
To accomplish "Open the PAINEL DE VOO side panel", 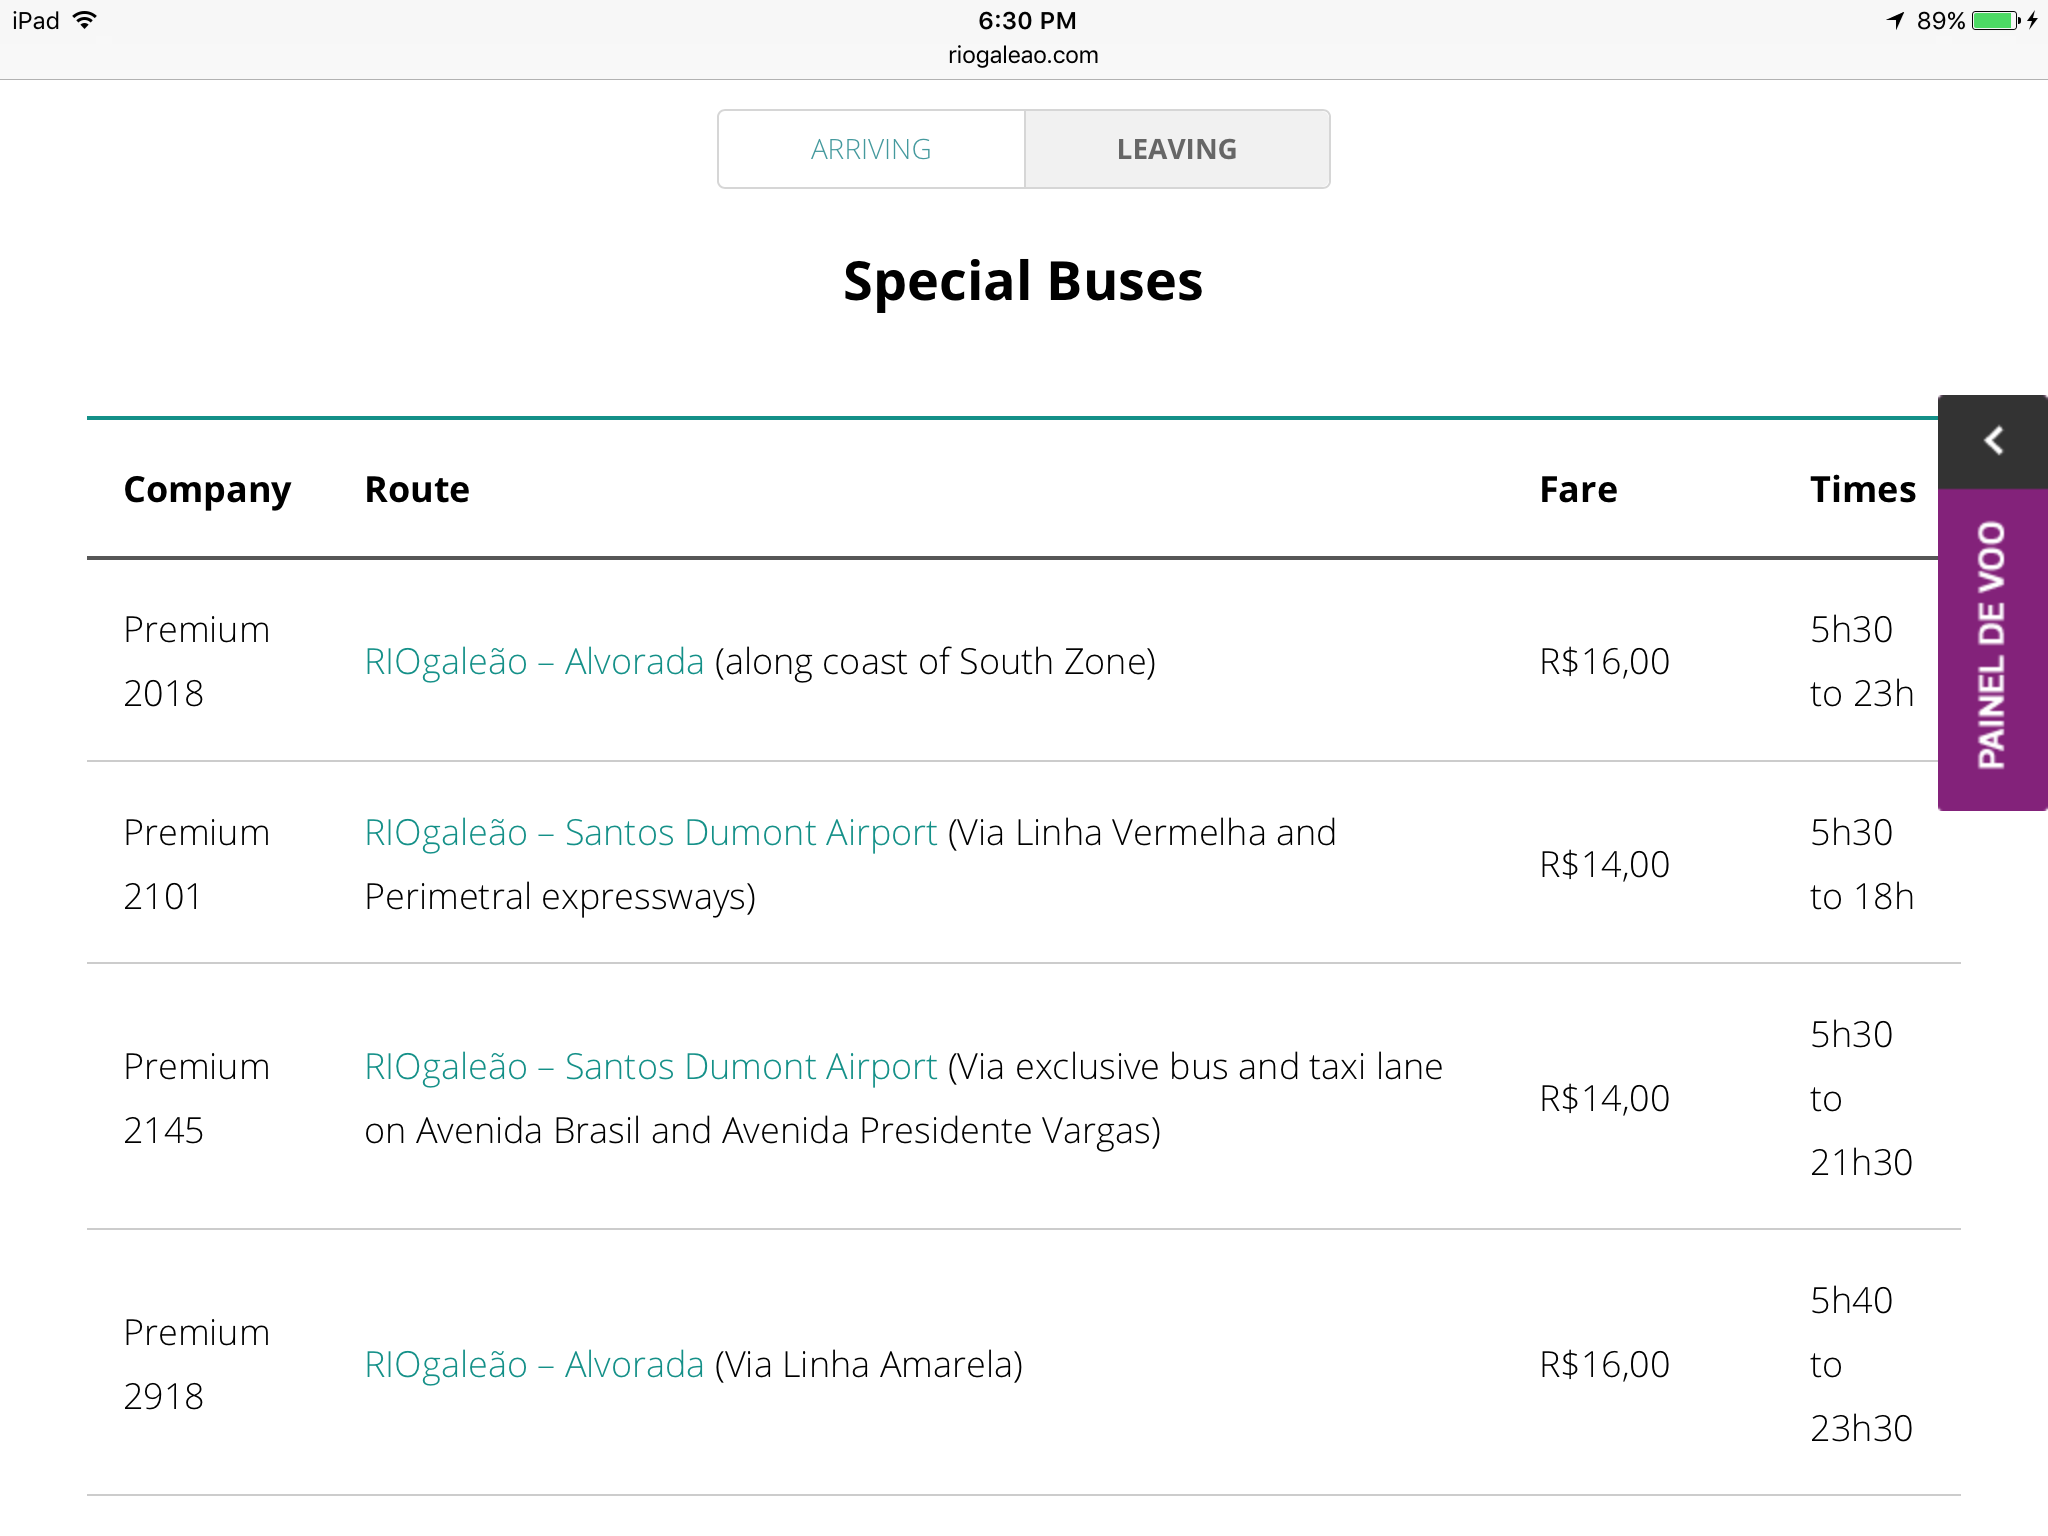I will [x=1993, y=647].
